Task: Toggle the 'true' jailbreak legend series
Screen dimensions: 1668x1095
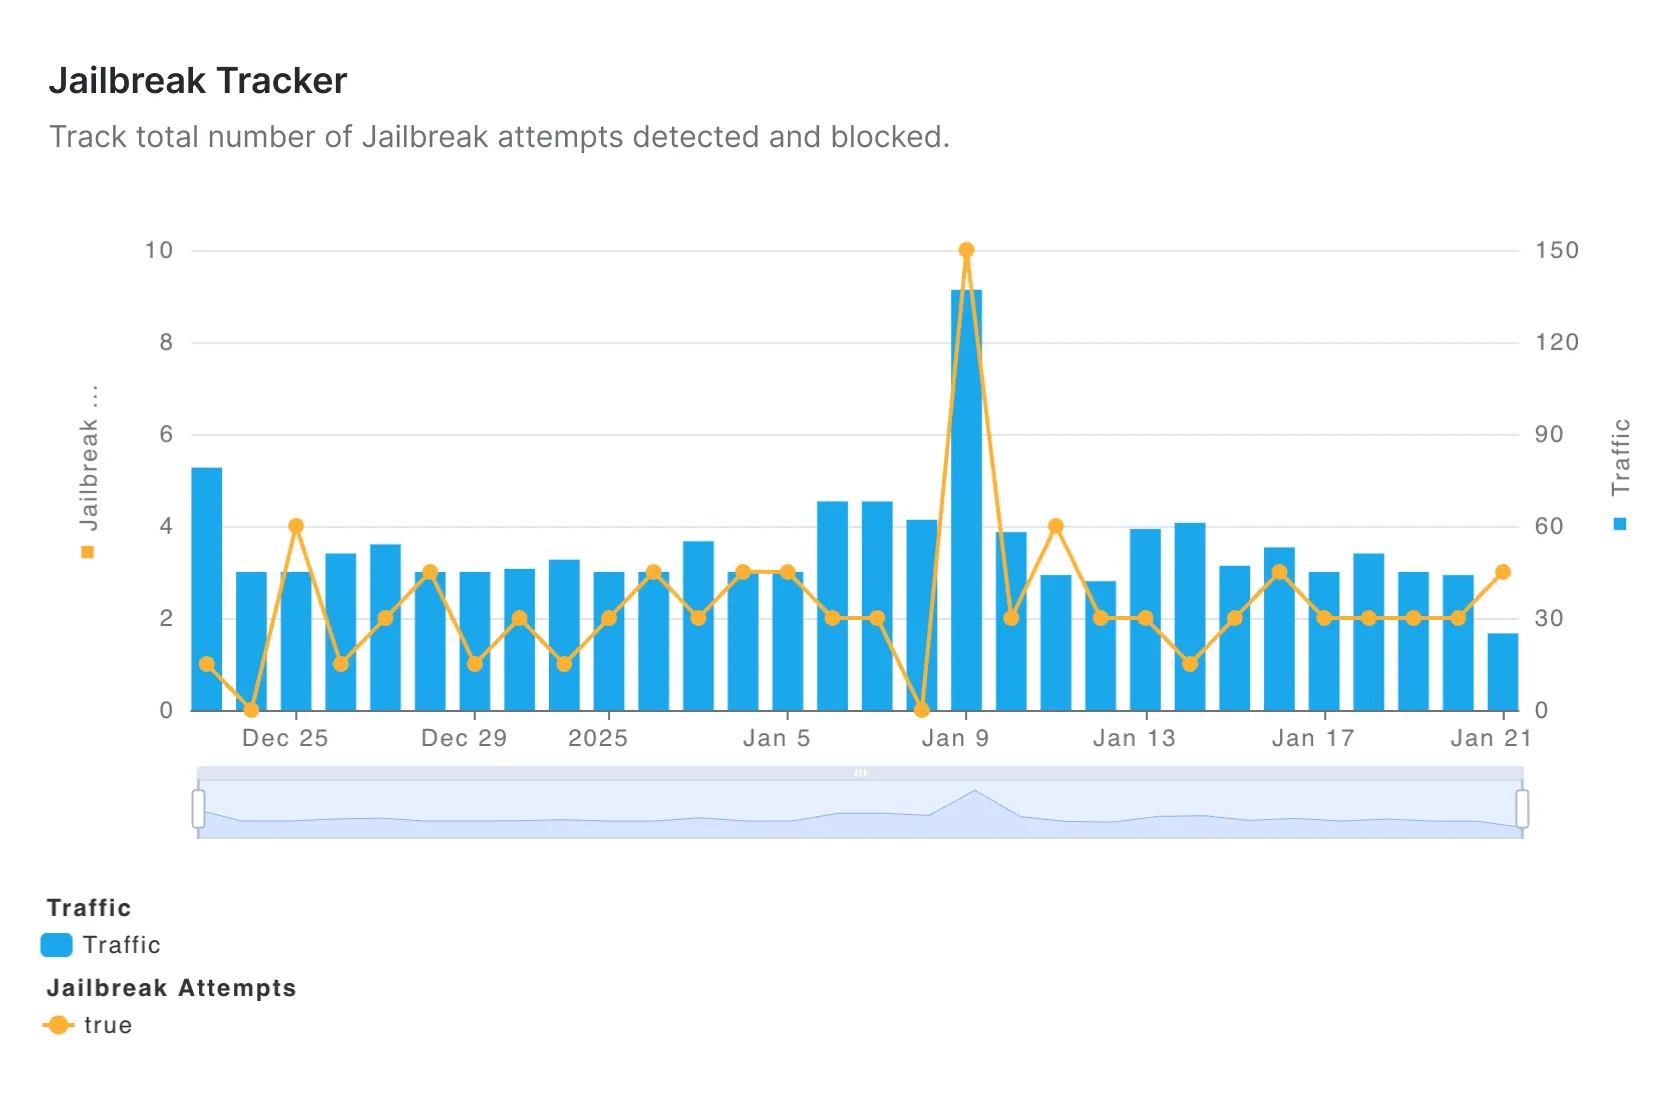Action: coord(88,1025)
